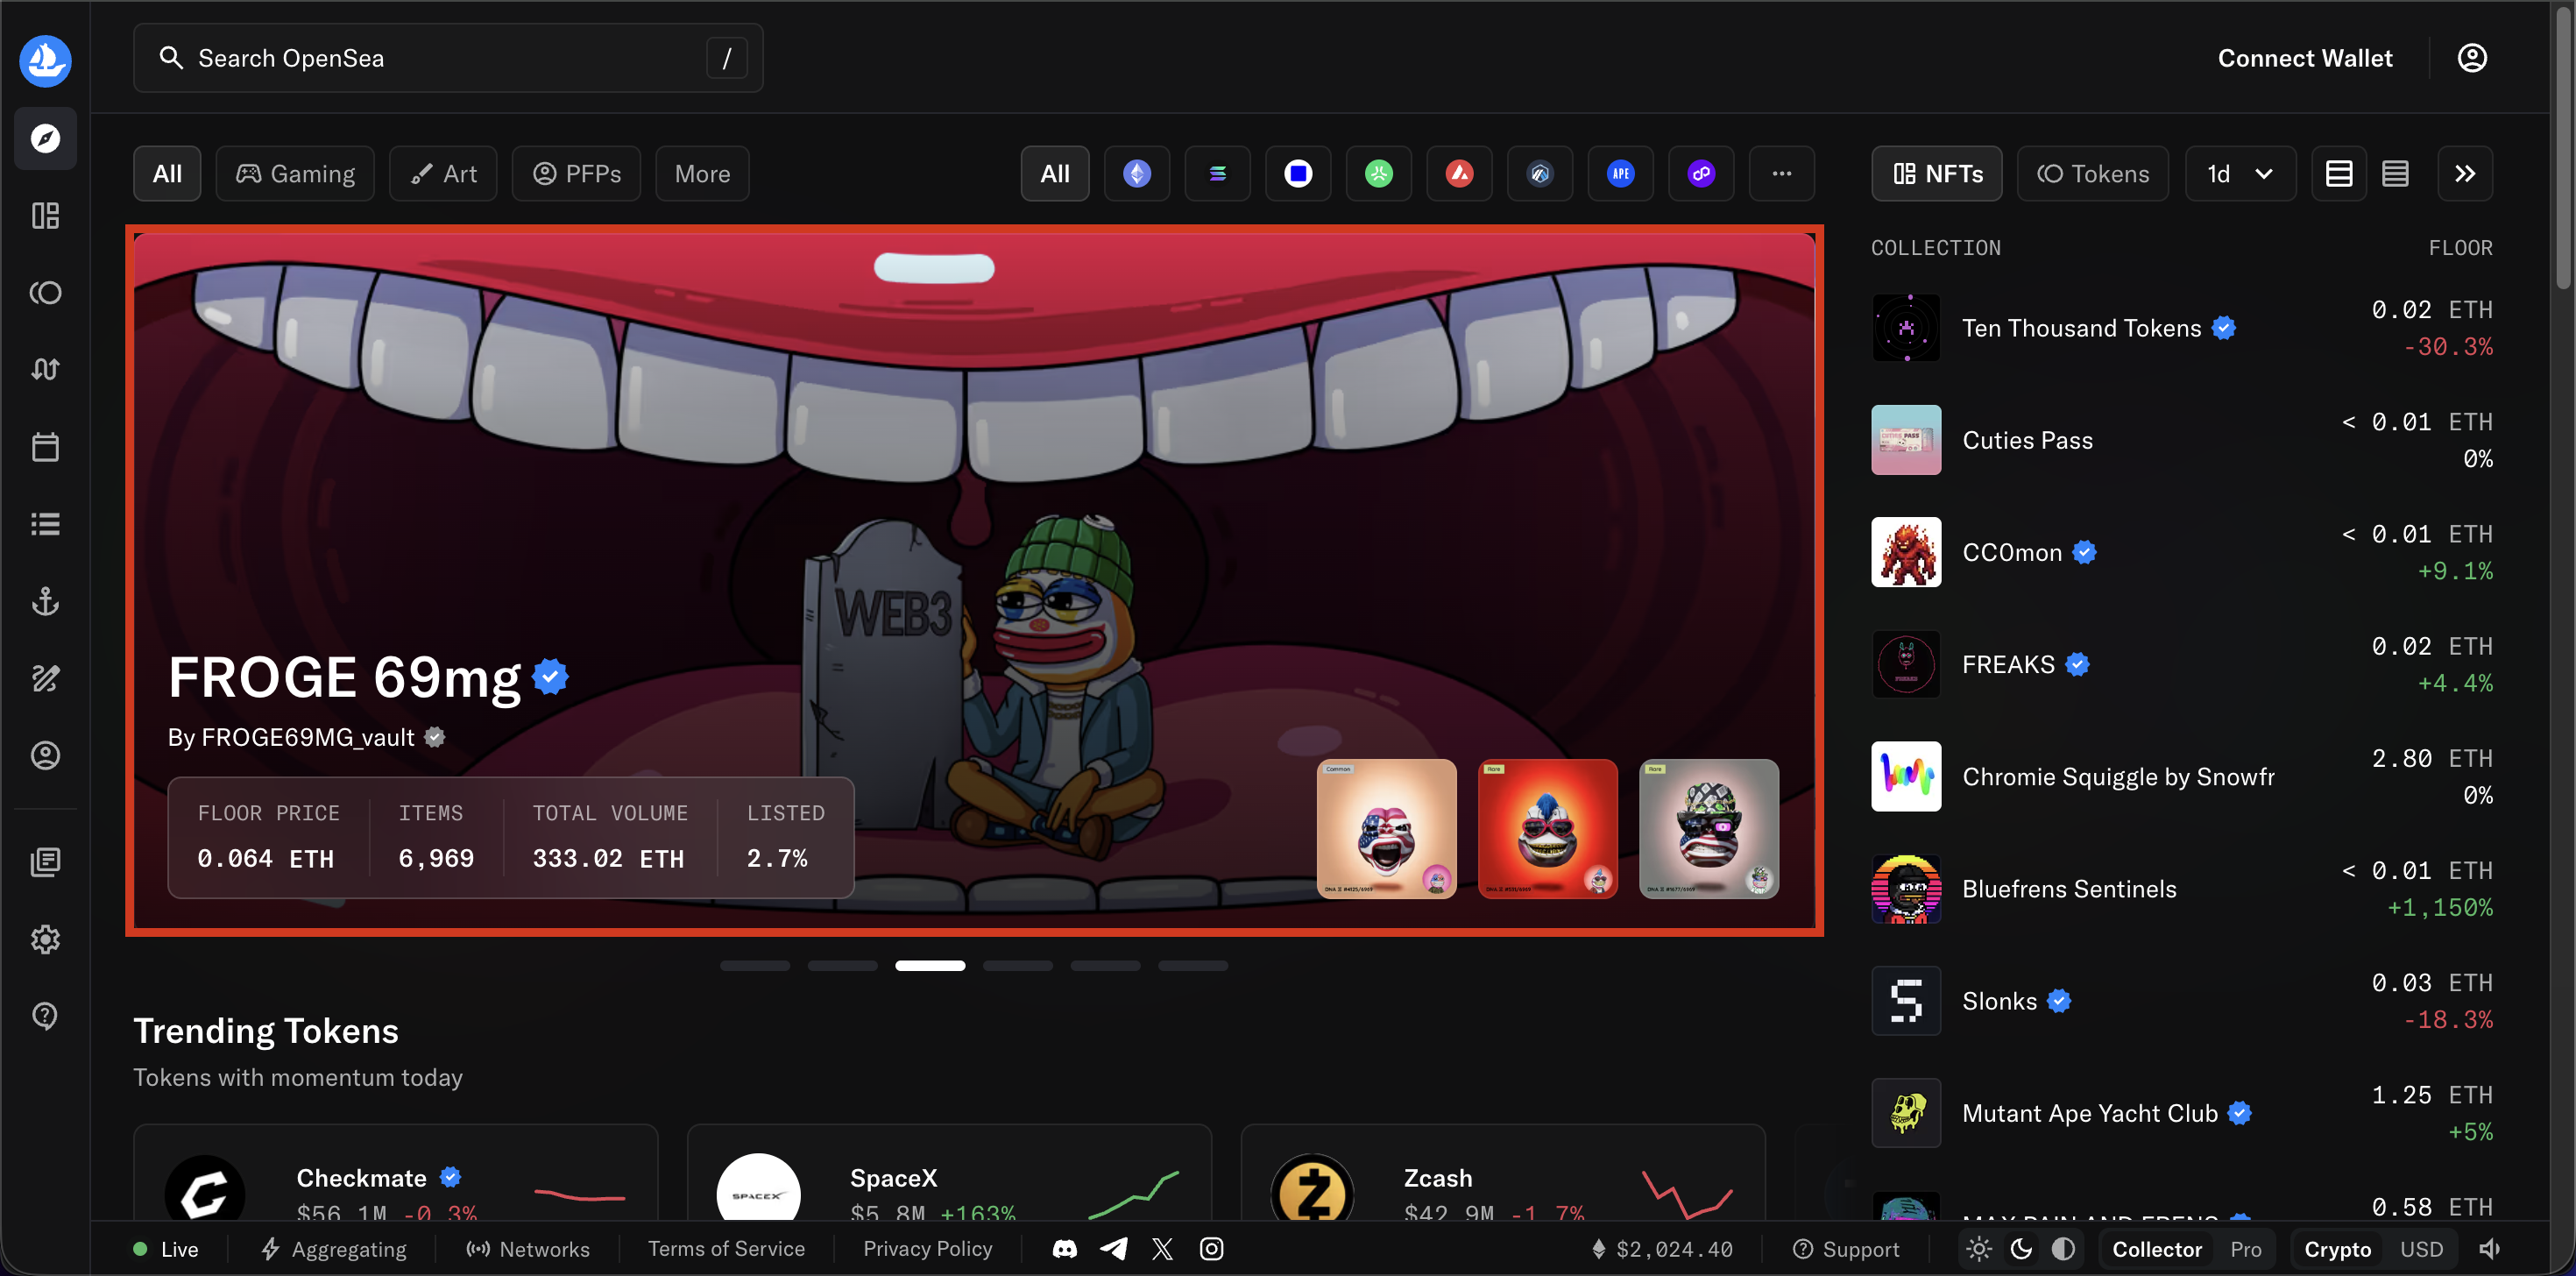Select USD currency display

coord(2421,1249)
